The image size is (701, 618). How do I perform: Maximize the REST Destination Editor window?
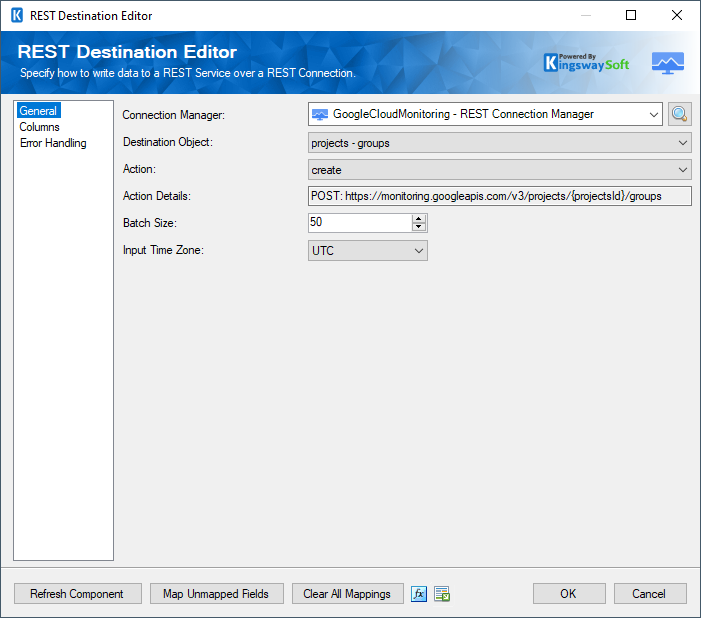click(x=631, y=15)
